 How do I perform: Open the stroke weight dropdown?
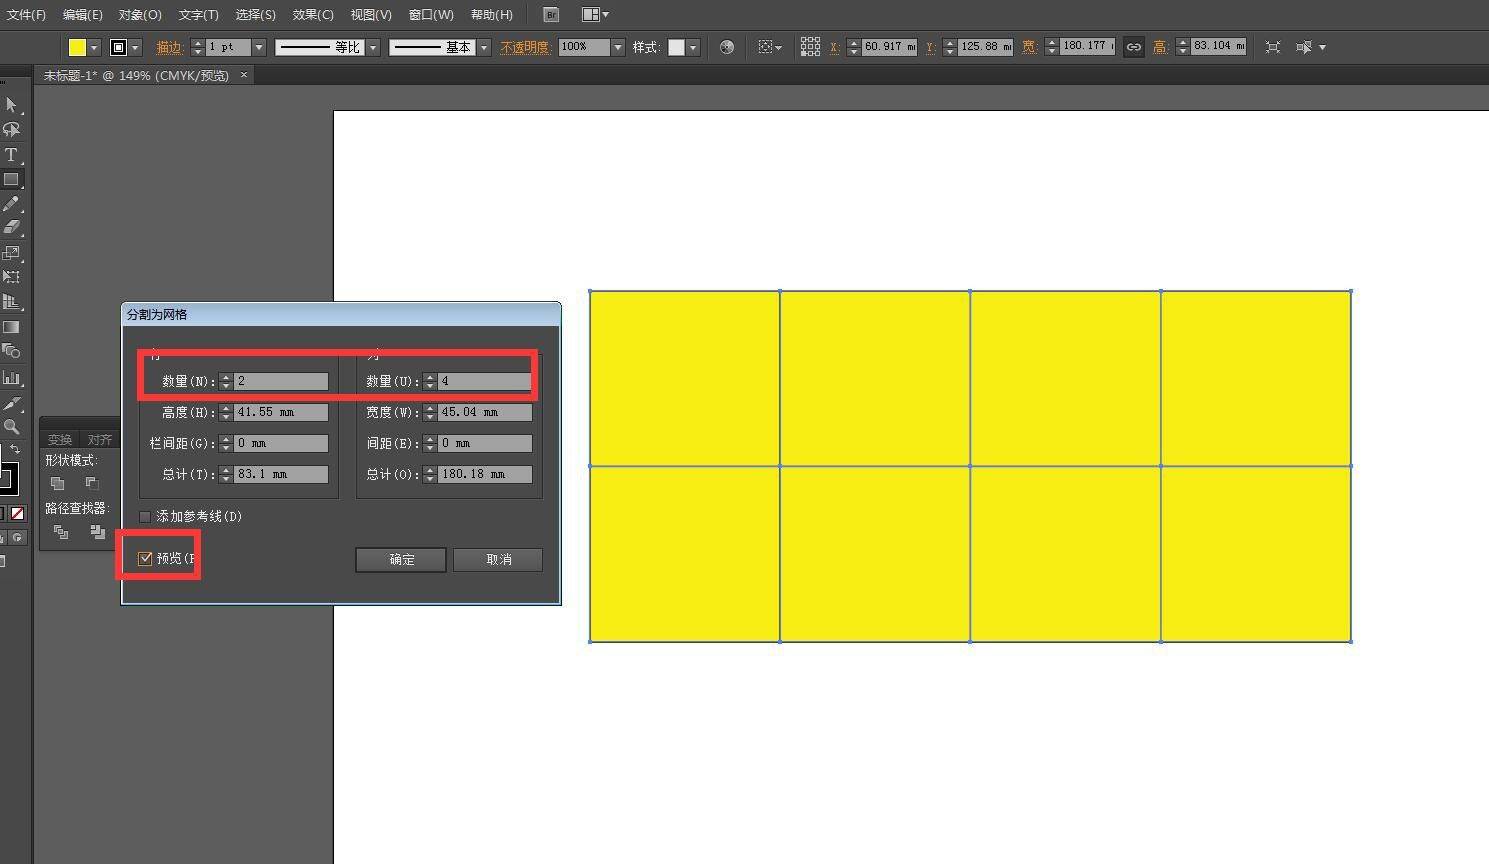(x=259, y=47)
